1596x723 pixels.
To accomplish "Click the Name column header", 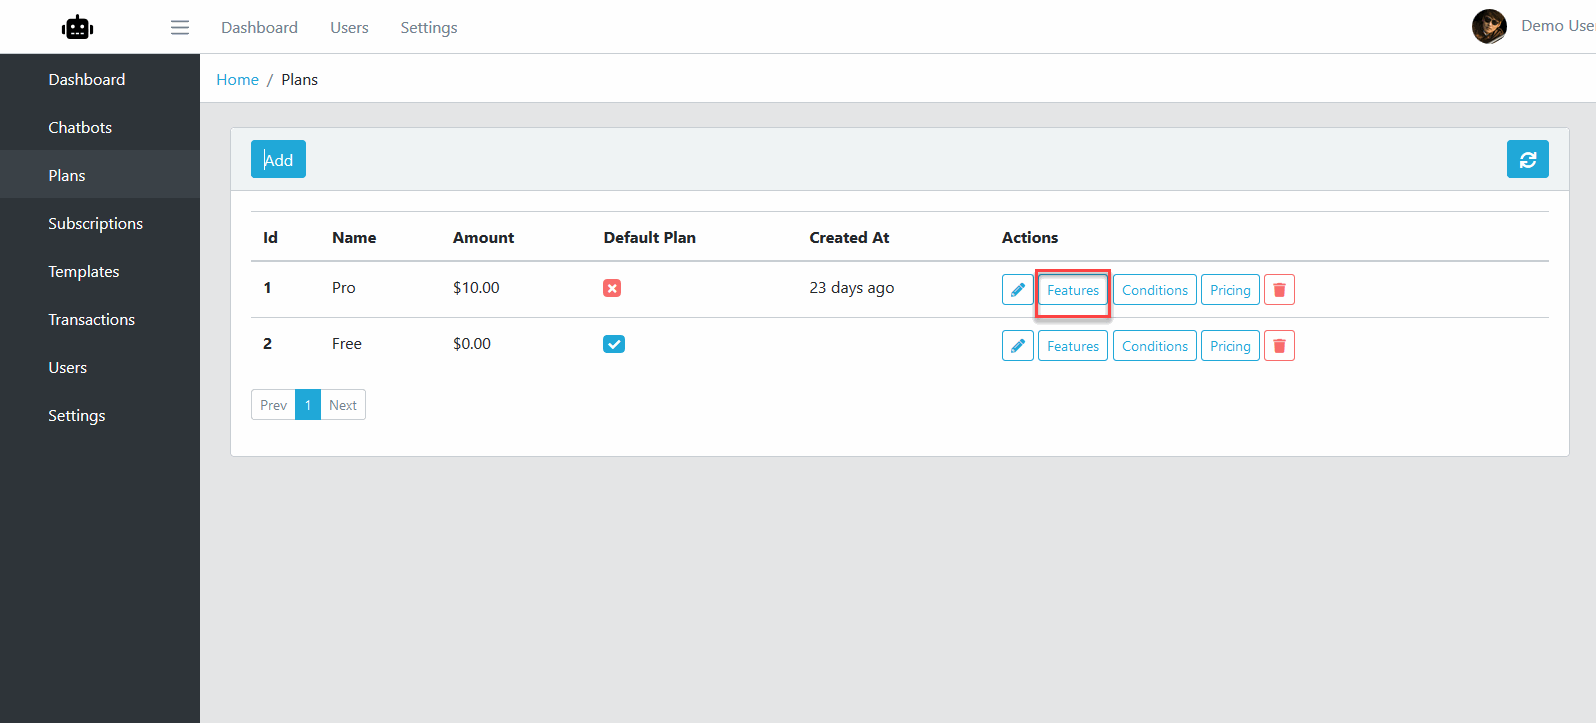I will coord(354,237).
